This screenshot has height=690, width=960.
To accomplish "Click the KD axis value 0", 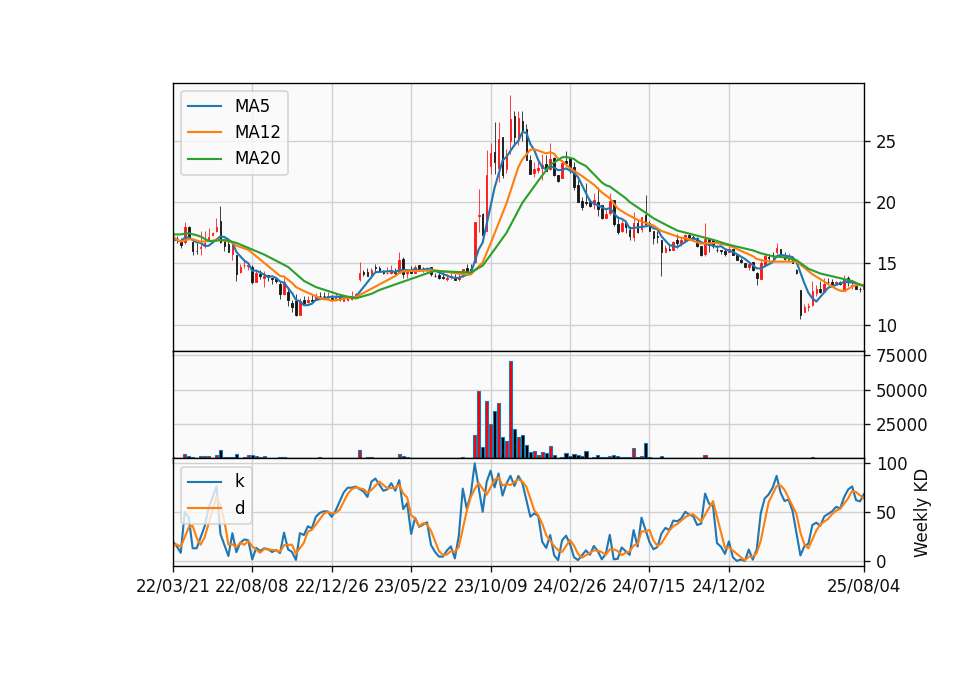I will (x=881, y=561).
